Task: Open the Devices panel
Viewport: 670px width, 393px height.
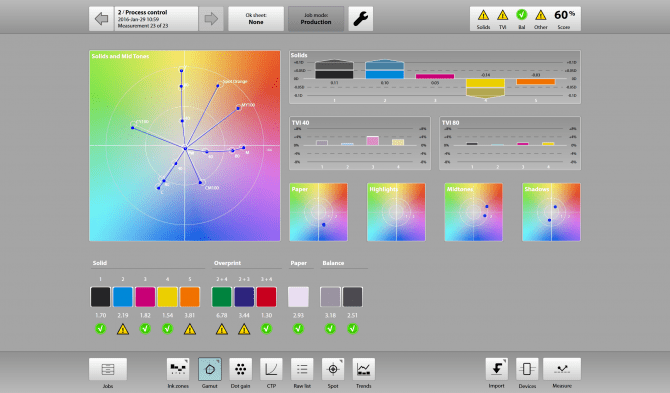Action: [527, 369]
